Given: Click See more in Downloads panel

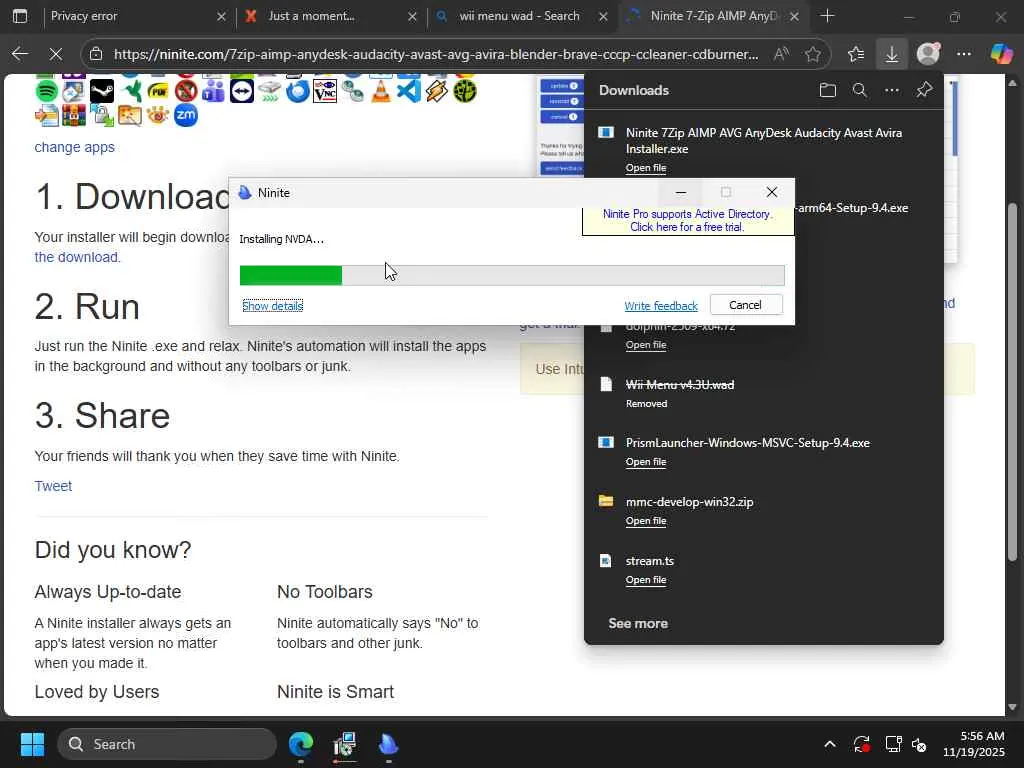Looking at the screenshot, I should [x=638, y=624].
